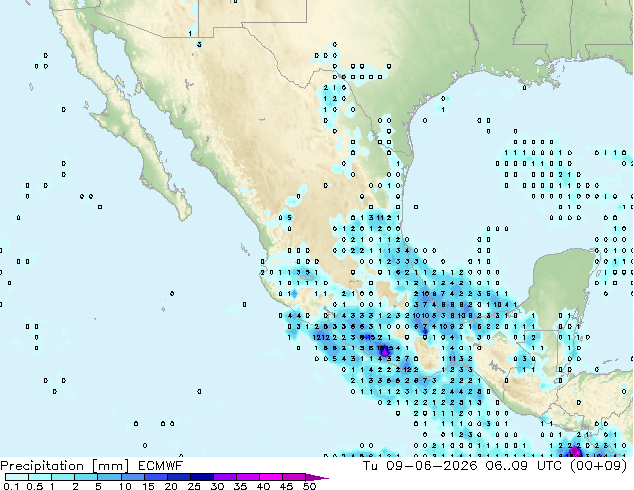Click the 'ECMWF' model label
Viewport: 634px width, 490px height.
161,466
